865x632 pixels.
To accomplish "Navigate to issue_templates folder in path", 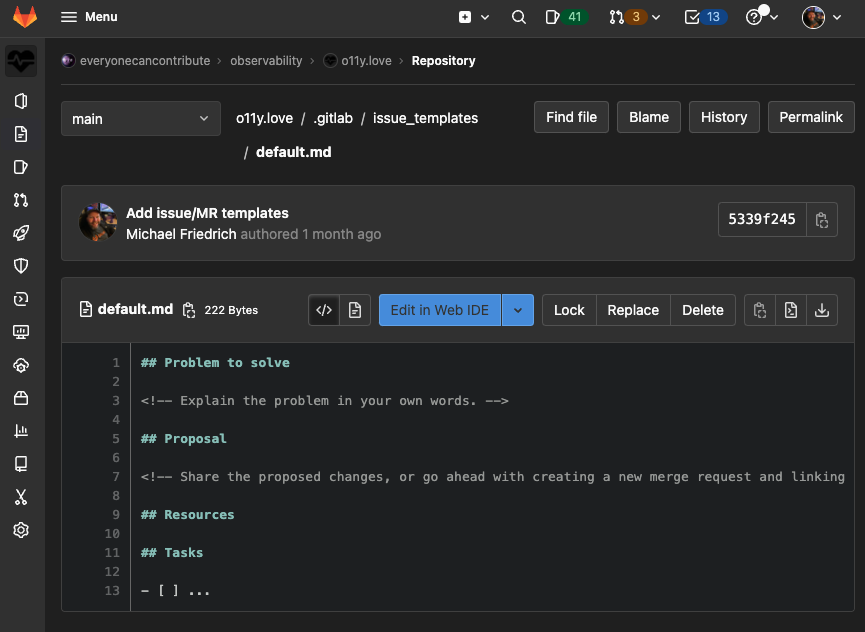I will 425,118.
